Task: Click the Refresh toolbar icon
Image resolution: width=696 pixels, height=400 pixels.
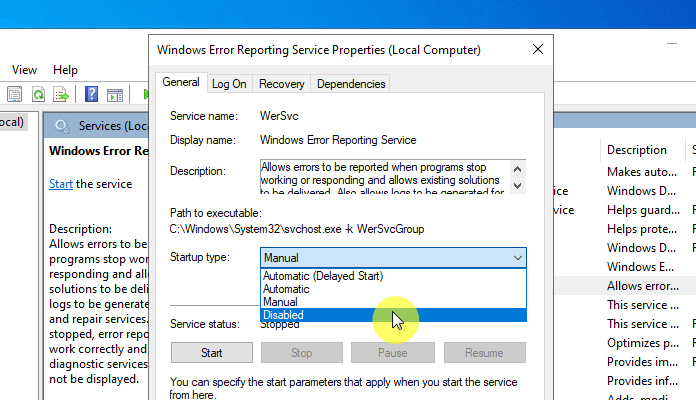Action: 39,94
